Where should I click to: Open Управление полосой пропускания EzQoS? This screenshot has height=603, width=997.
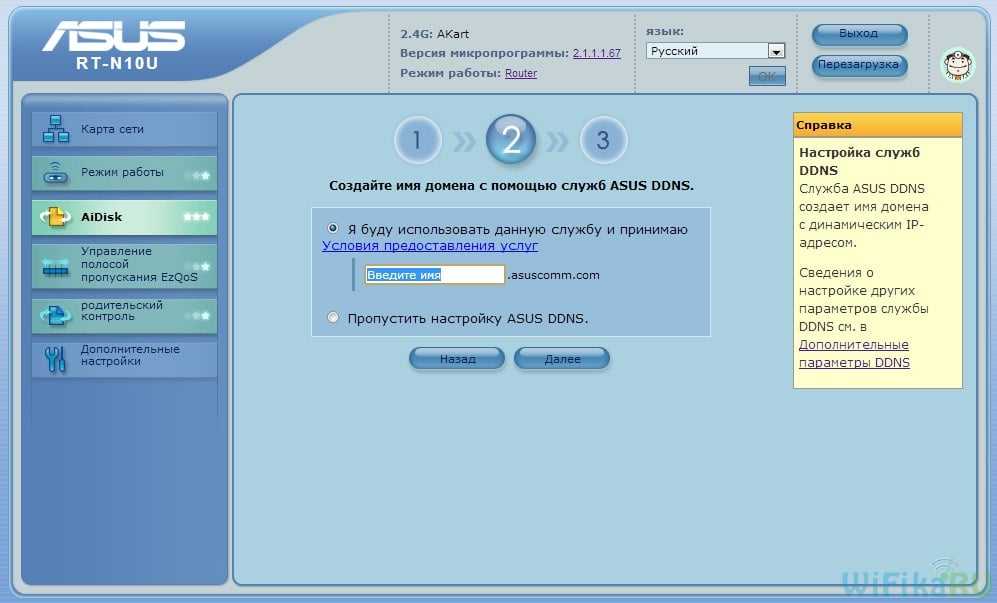(125, 265)
